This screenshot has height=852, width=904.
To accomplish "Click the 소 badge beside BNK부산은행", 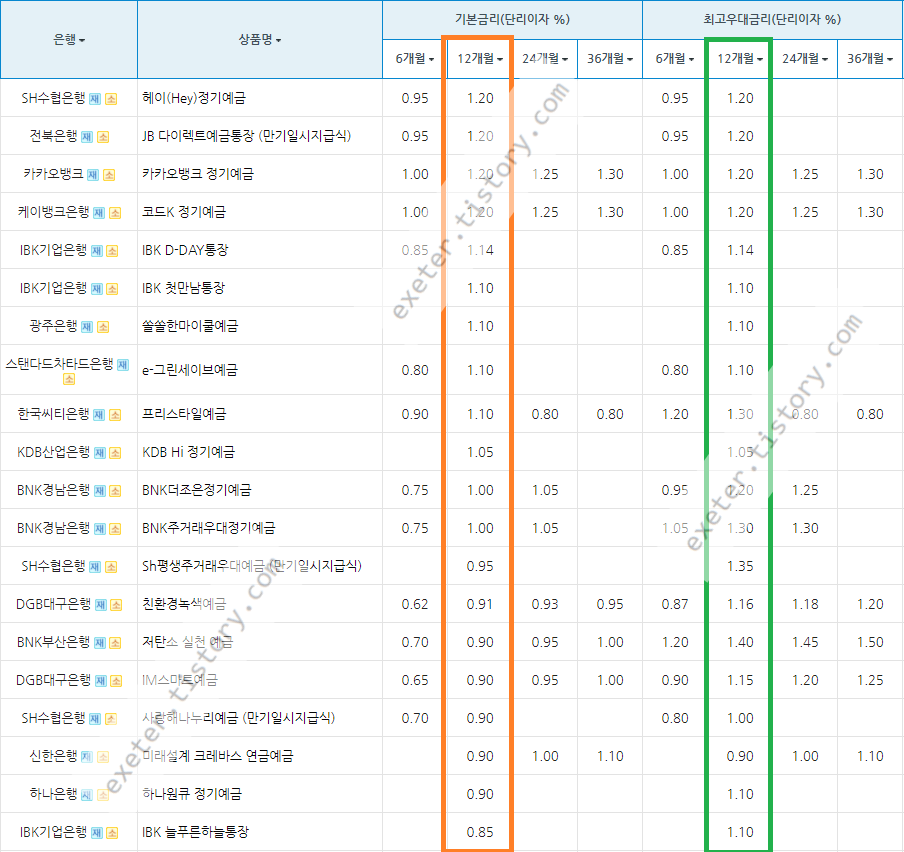I will pyautogui.click(x=115, y=643).
